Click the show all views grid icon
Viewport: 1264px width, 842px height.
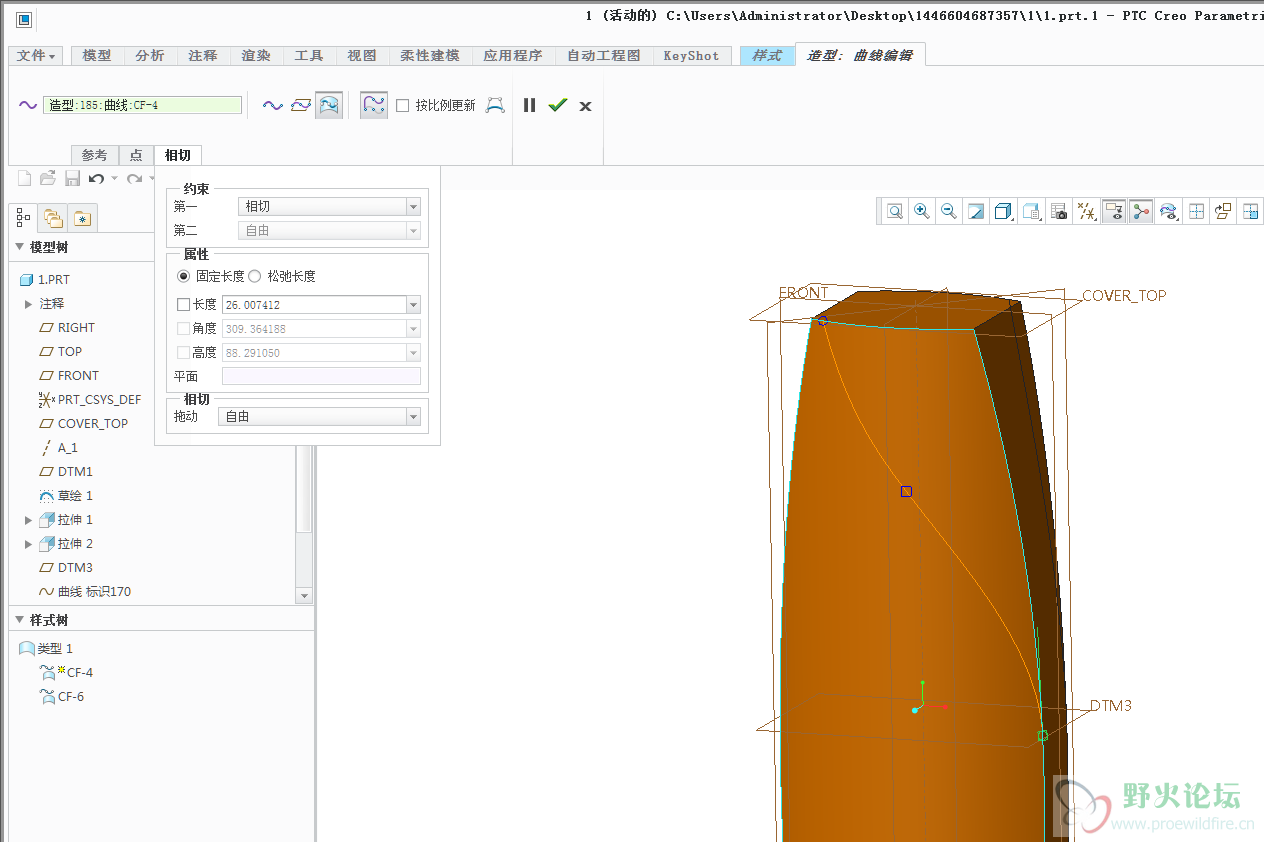(1196, 211)
